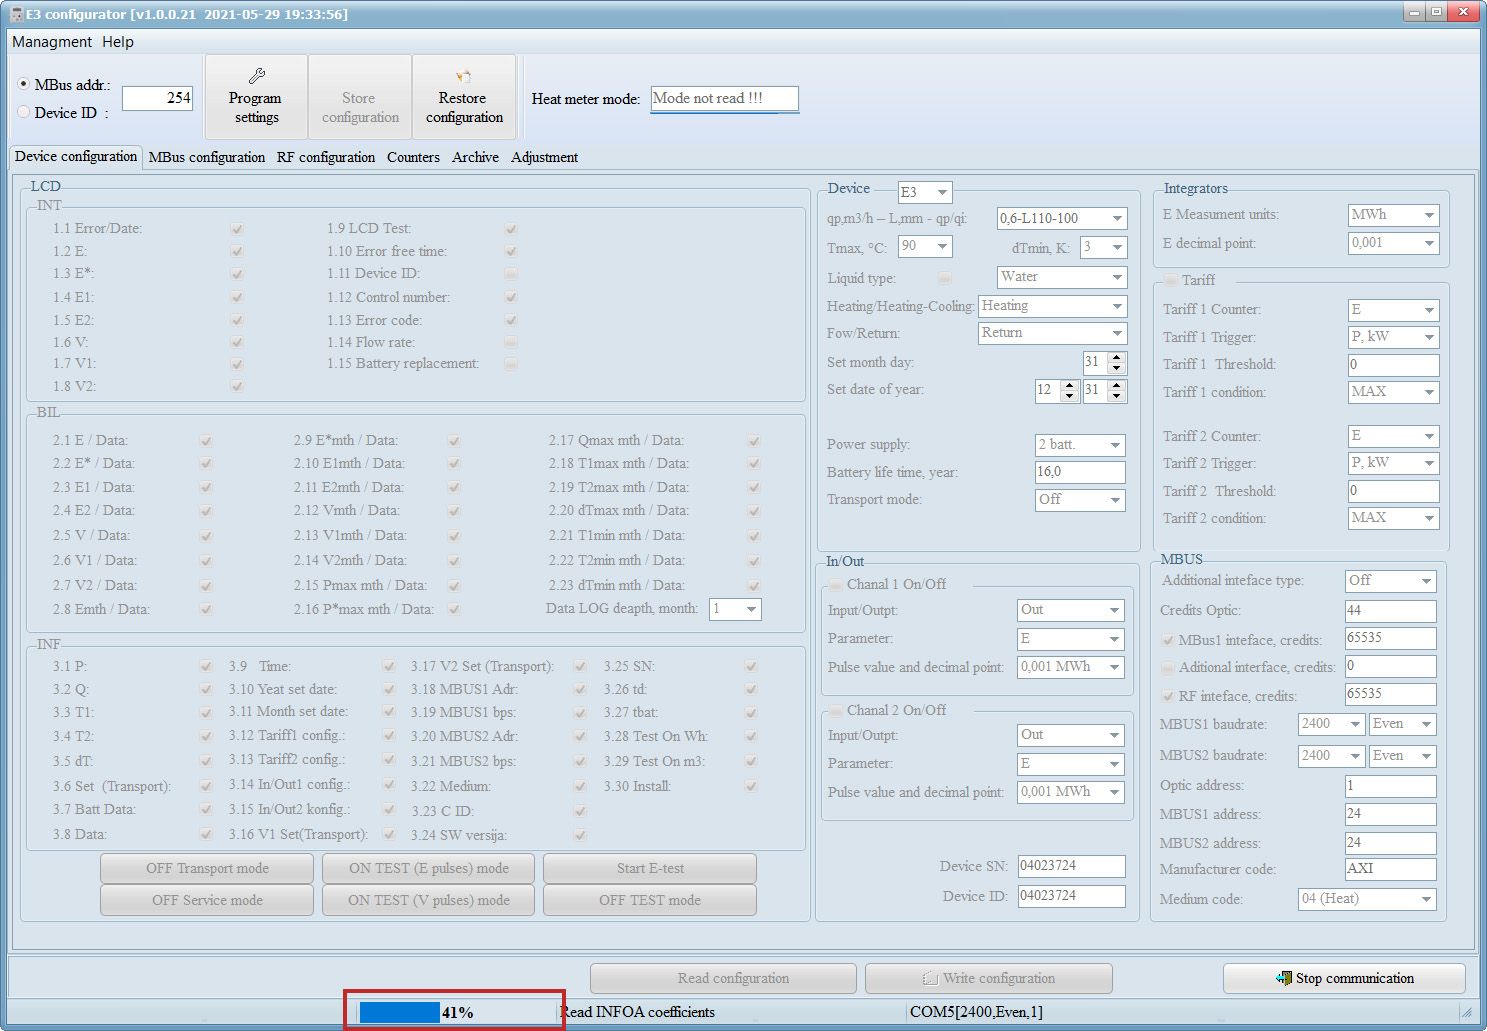Enable the Tariff checkbox
1487x1031 pixels.
click(x=1171, y=281)
